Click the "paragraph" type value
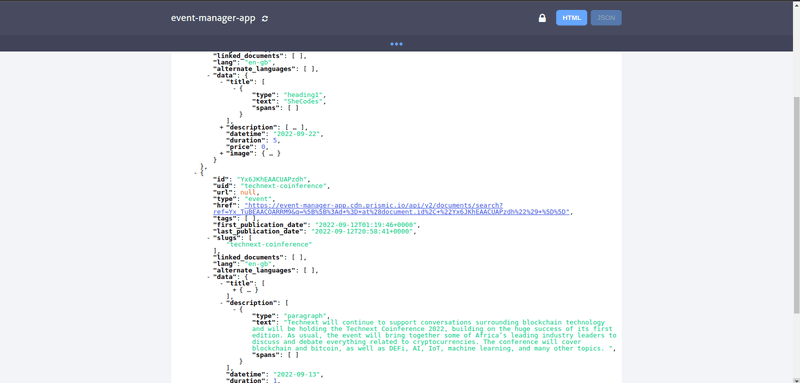Screen dimensions: 800x383 [x=306, y=316]
